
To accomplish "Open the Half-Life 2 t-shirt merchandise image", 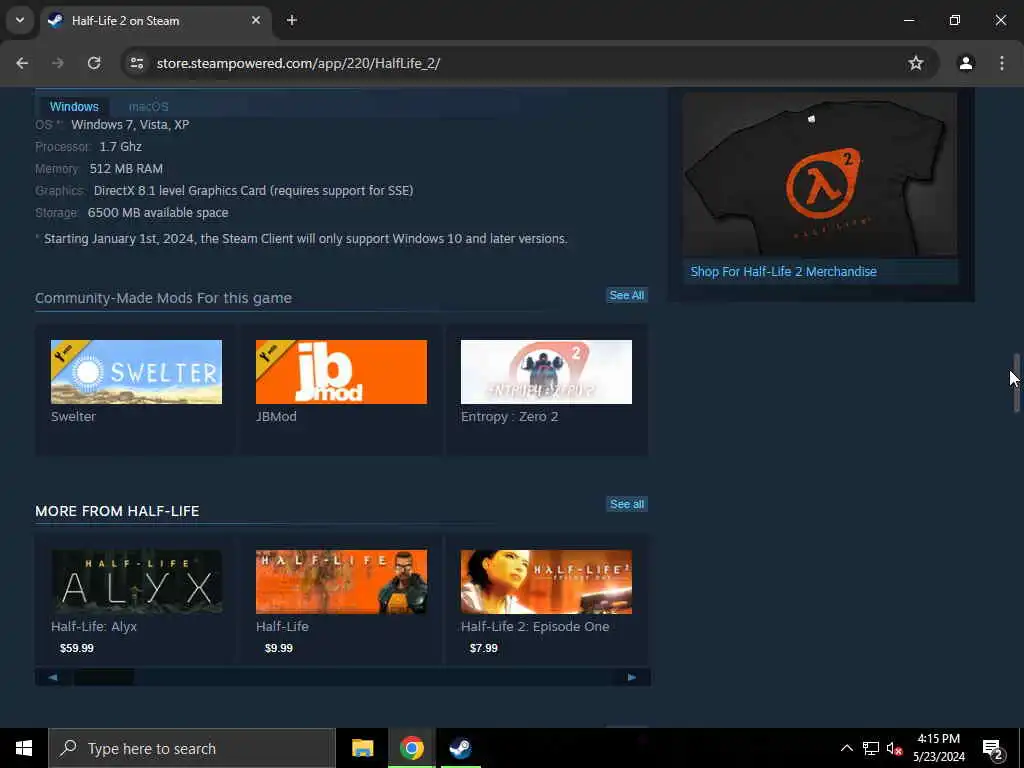I will point(820,175).
